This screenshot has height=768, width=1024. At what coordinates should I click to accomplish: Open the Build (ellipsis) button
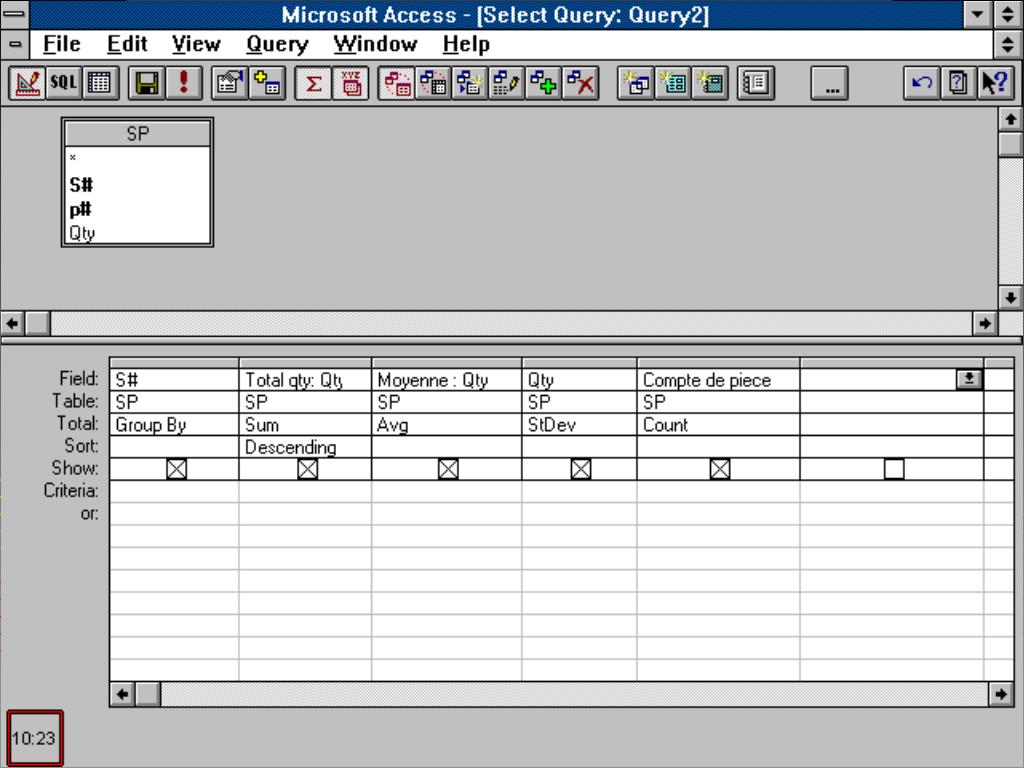coord(829,83)
